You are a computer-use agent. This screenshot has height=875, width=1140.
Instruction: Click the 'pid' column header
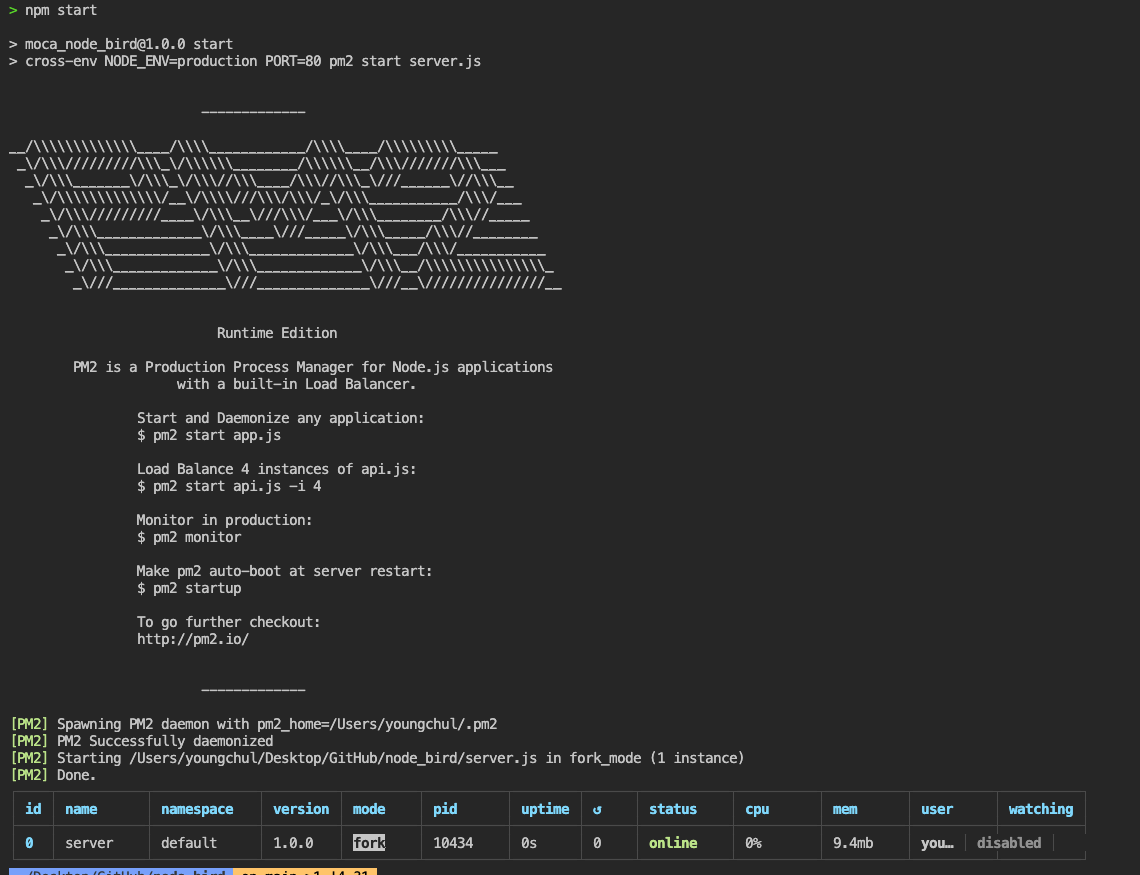445,809
